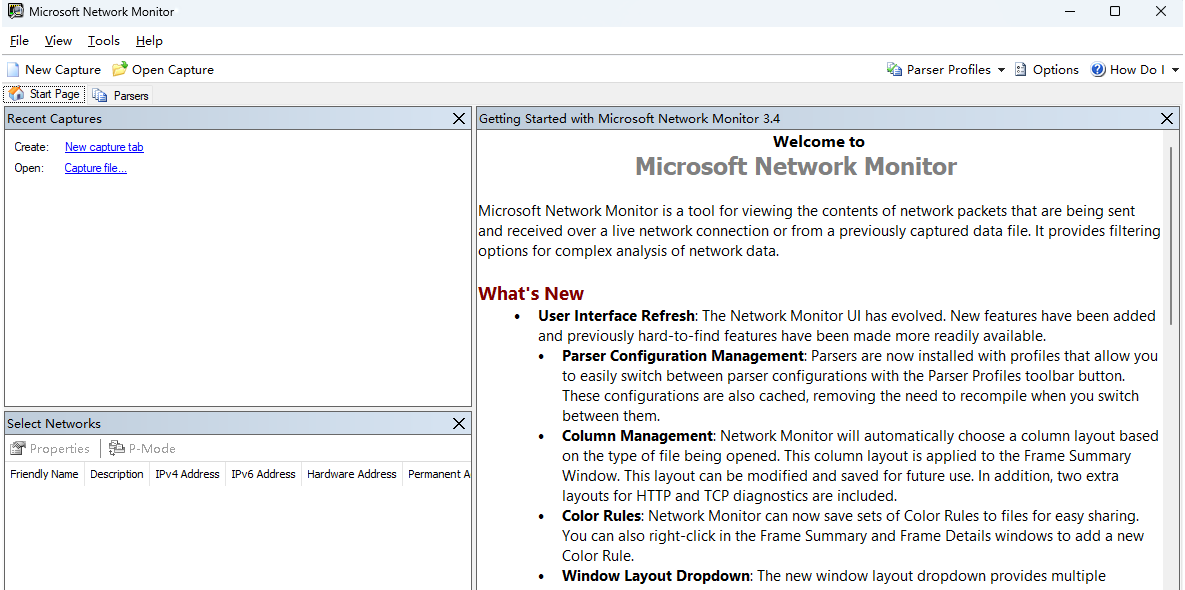Close the Recent Captures panel
1185x590 pixels.
pos(458,118)
